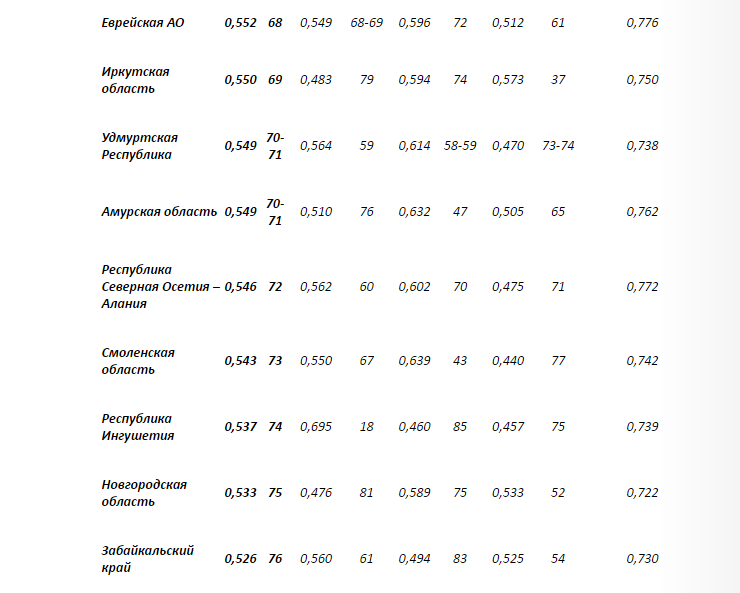Click the Удмуртская Республика region name
Viewport: 740px width, 593px height.
point(140,146)
